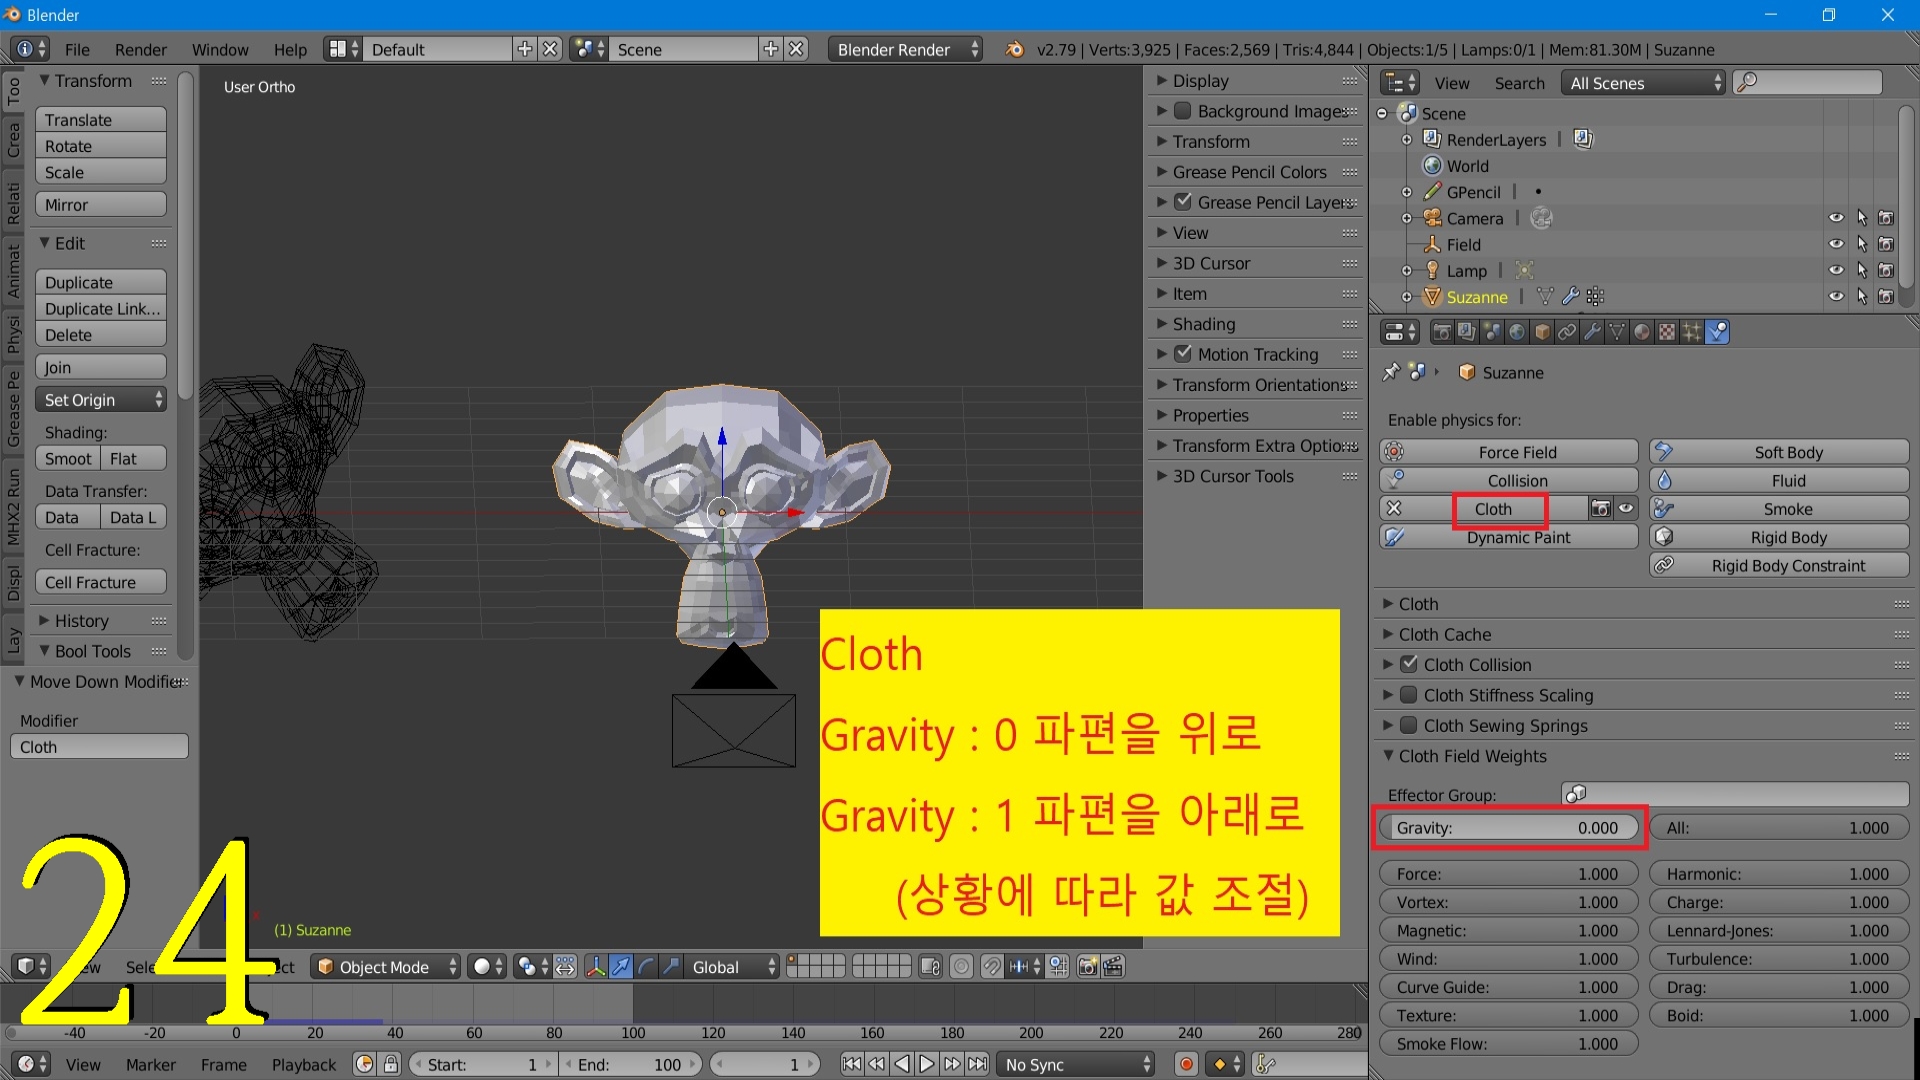Screen dimensions: 1920x1080
Task: Toggle automatic keyframe record button
Action: tap(1186, 1065)
